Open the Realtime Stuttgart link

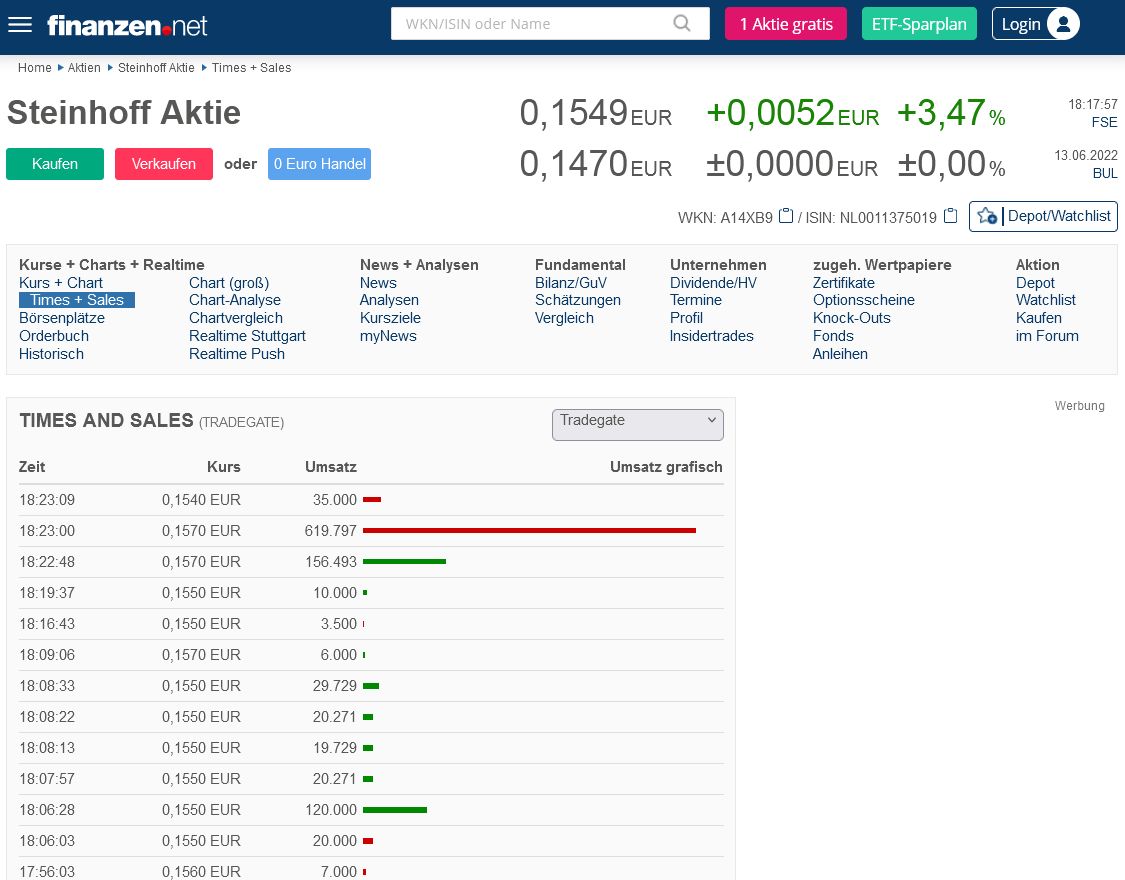click(247, 336)
